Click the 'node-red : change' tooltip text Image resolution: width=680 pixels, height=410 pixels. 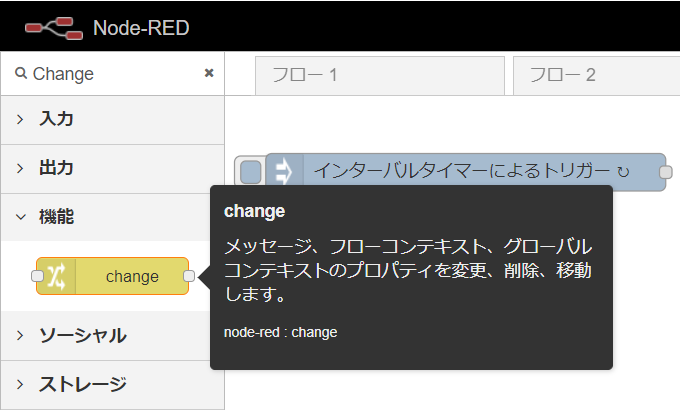click(x=281, y=332)
